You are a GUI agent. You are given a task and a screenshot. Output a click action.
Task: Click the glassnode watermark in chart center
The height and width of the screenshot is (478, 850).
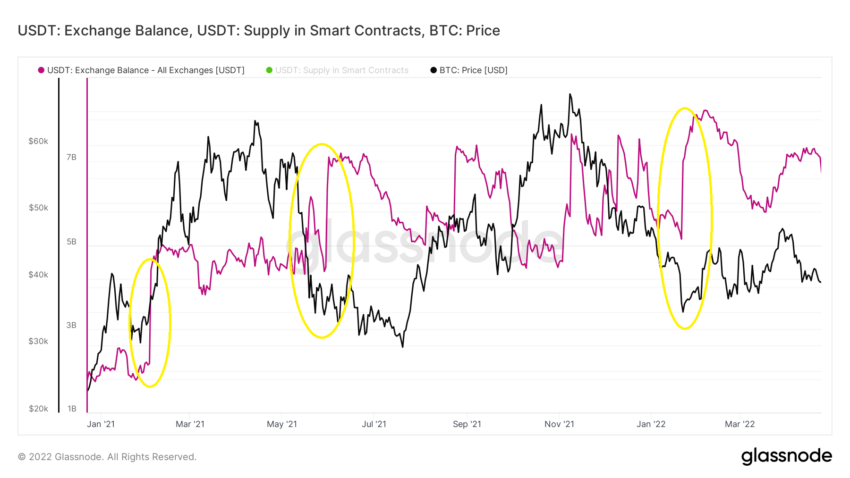[424, 242]
